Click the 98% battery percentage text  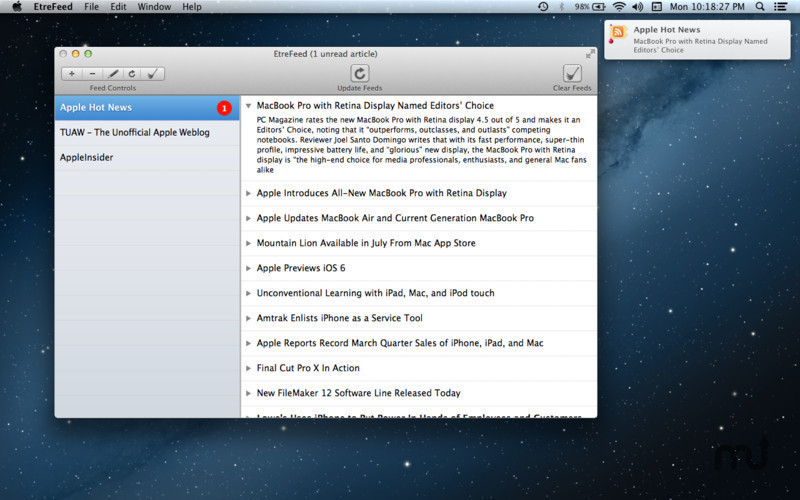click(x=582, y=7)
